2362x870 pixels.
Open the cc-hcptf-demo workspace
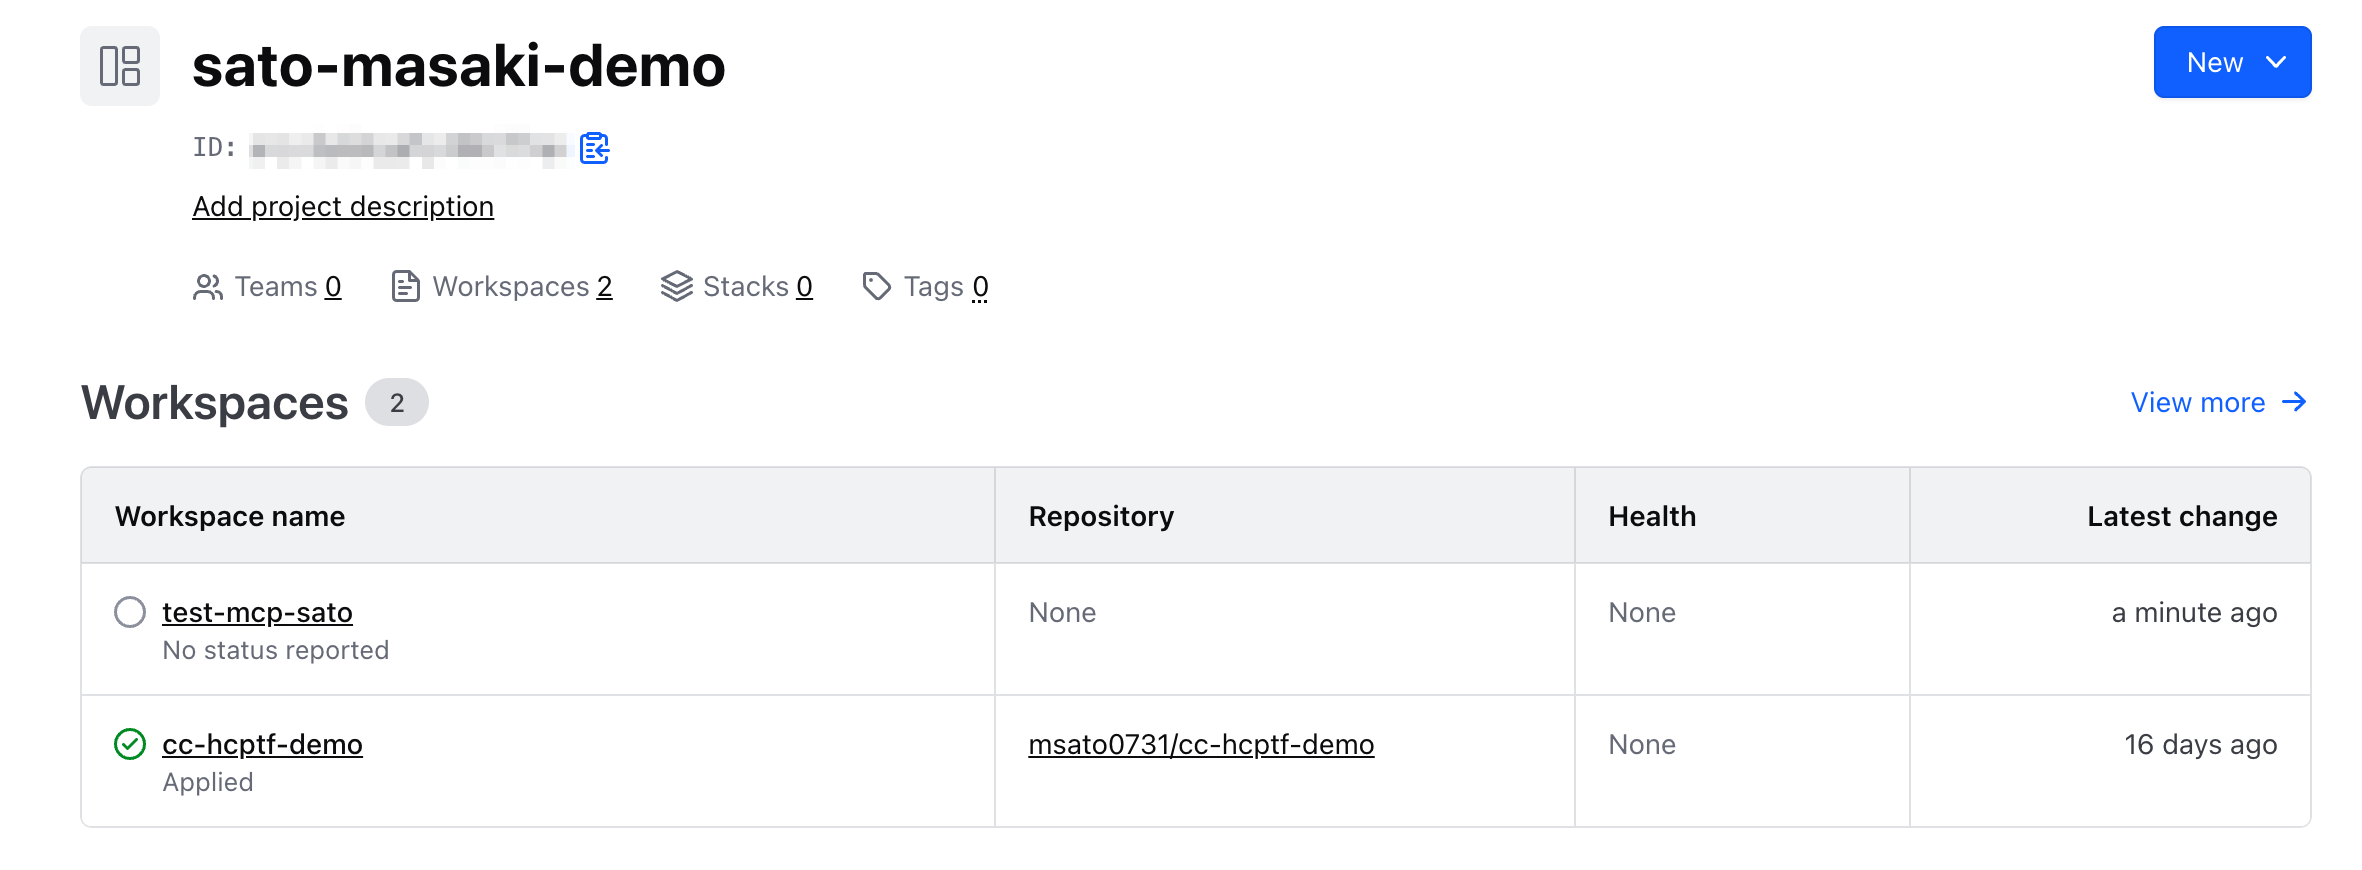point(262,744)
